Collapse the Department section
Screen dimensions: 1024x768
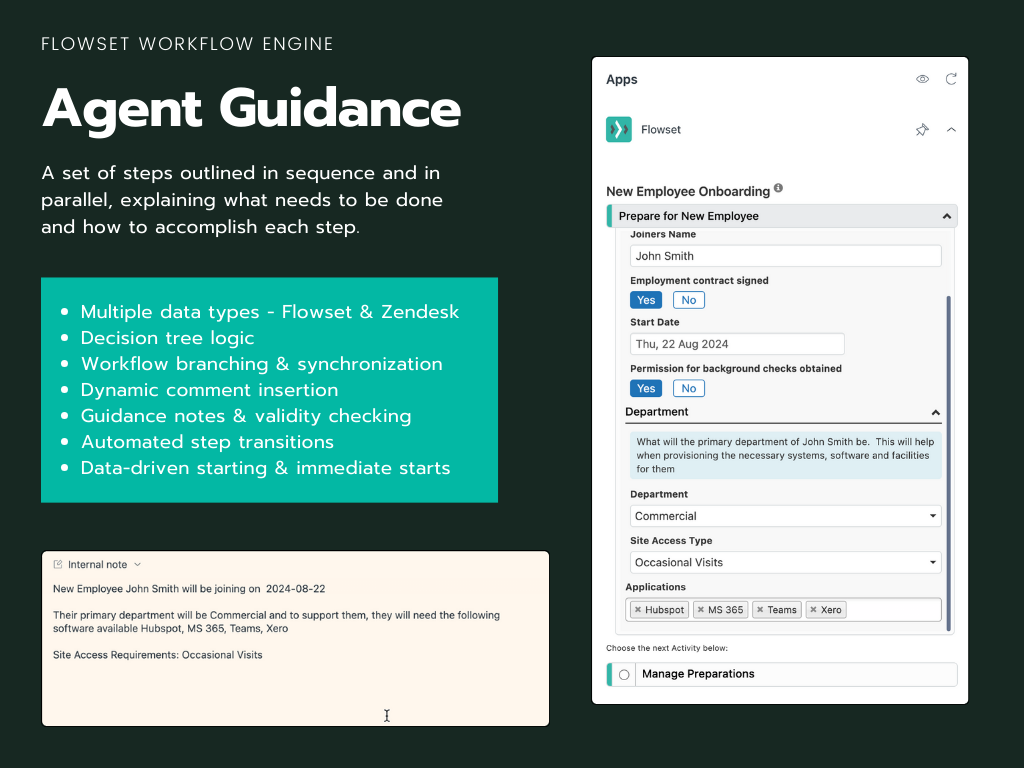point(936,412)
